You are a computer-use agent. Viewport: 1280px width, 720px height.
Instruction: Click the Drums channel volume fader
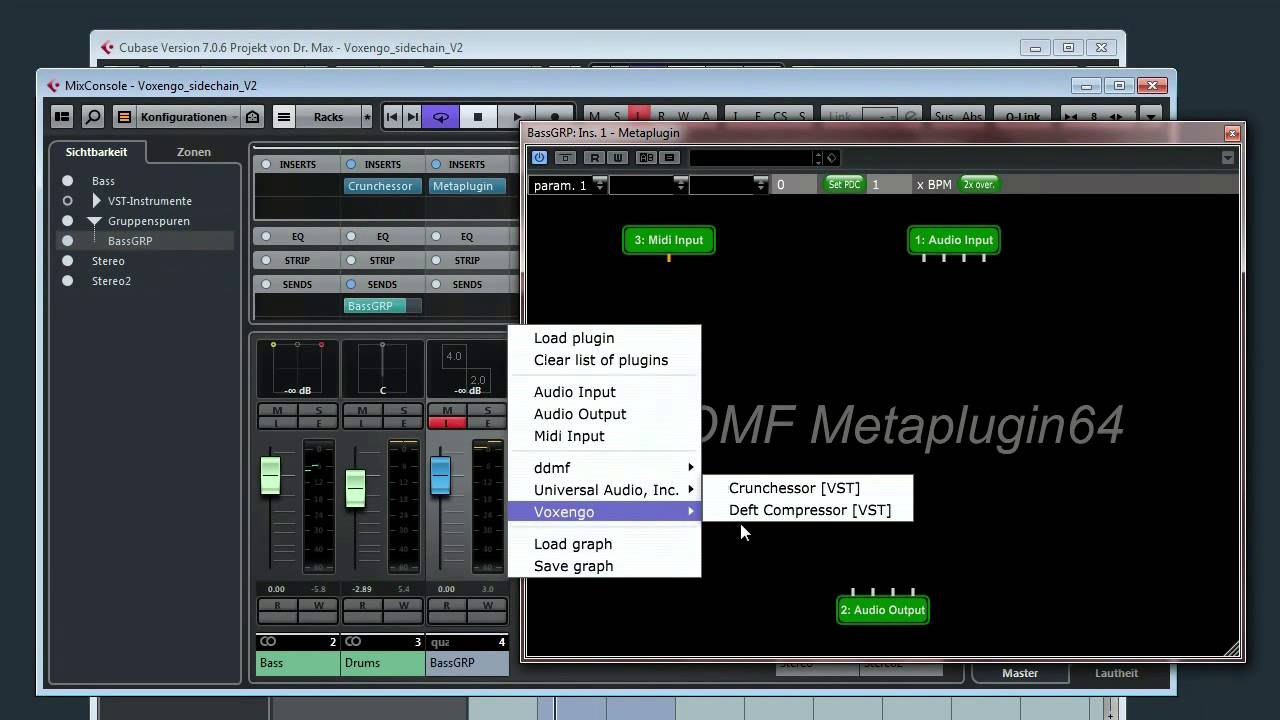355,489
